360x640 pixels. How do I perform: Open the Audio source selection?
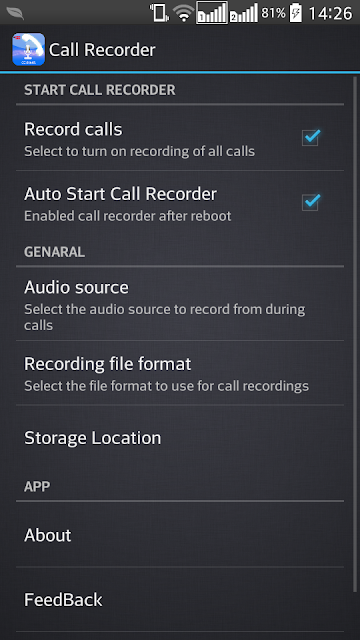click(x=180, y=304)
